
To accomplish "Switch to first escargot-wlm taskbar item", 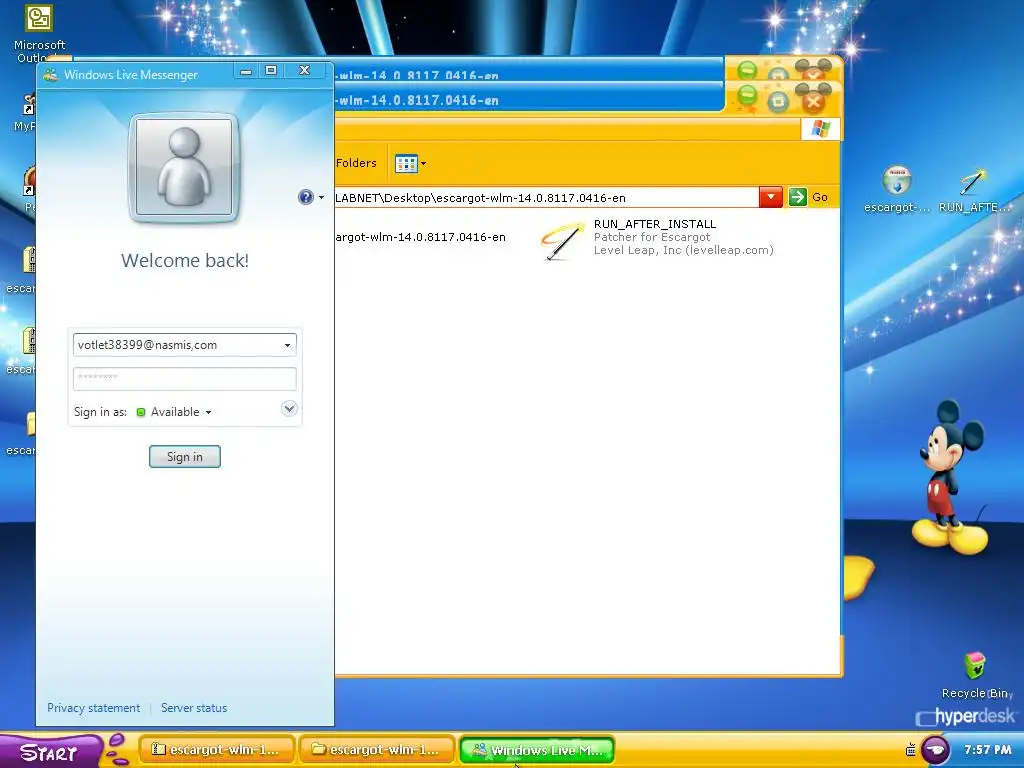I will pyautogui.click(x=216, y=750).
